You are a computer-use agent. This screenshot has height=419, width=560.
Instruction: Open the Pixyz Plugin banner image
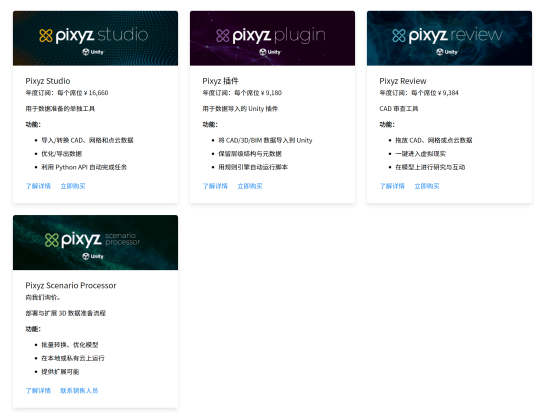point(272,38)
